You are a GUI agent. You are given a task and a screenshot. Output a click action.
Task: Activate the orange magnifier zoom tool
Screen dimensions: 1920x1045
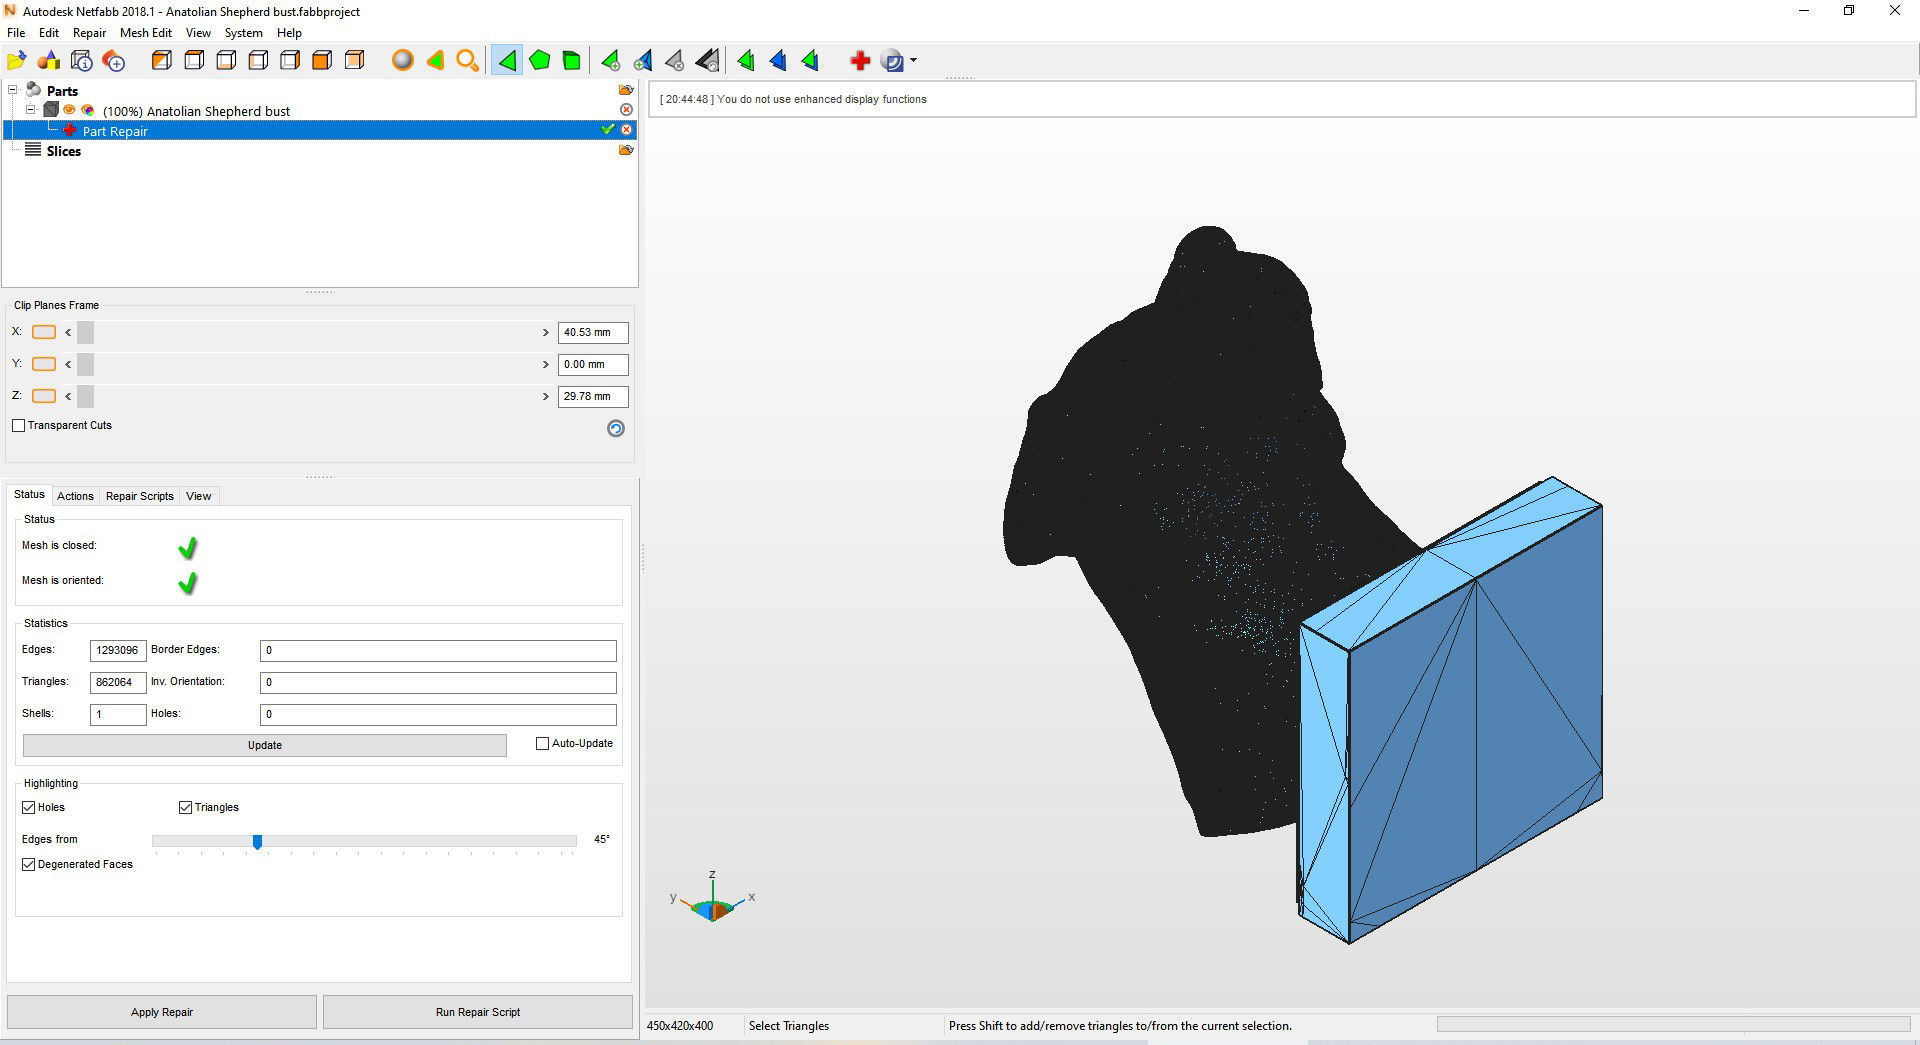coord(467,61)
